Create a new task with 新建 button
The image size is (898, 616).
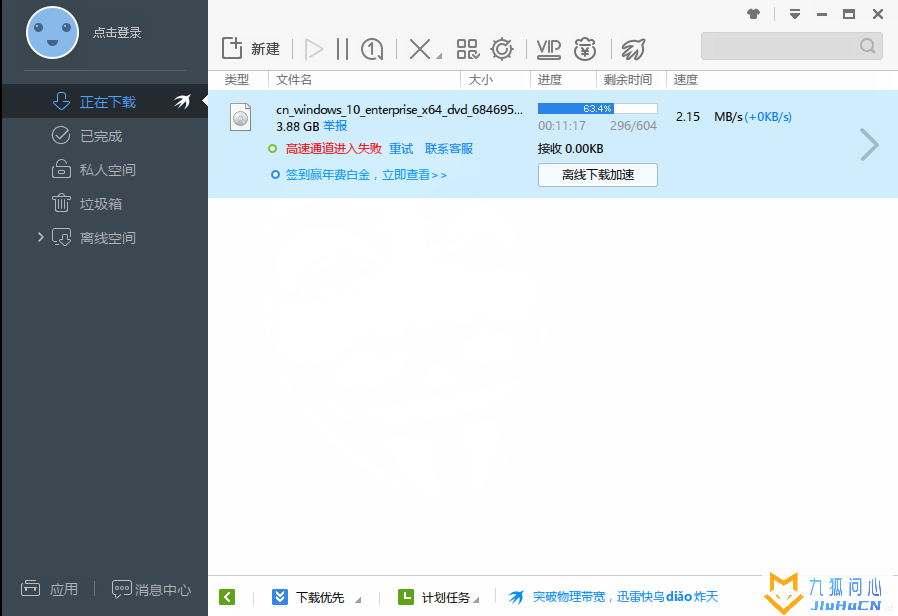click(x=251, y=49)
